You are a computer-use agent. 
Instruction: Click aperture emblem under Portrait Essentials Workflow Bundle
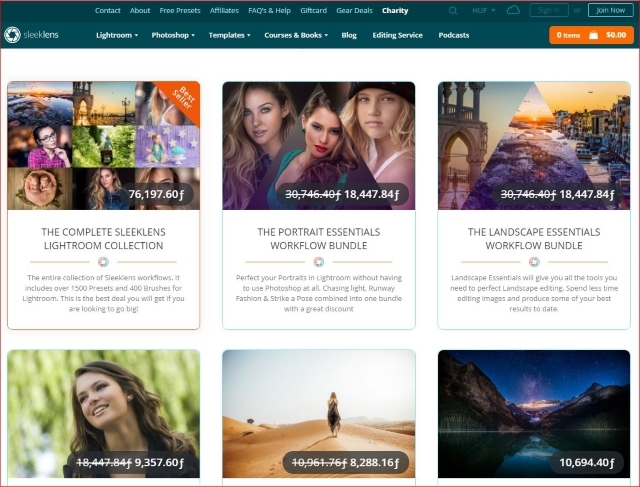tap(319, 262)
